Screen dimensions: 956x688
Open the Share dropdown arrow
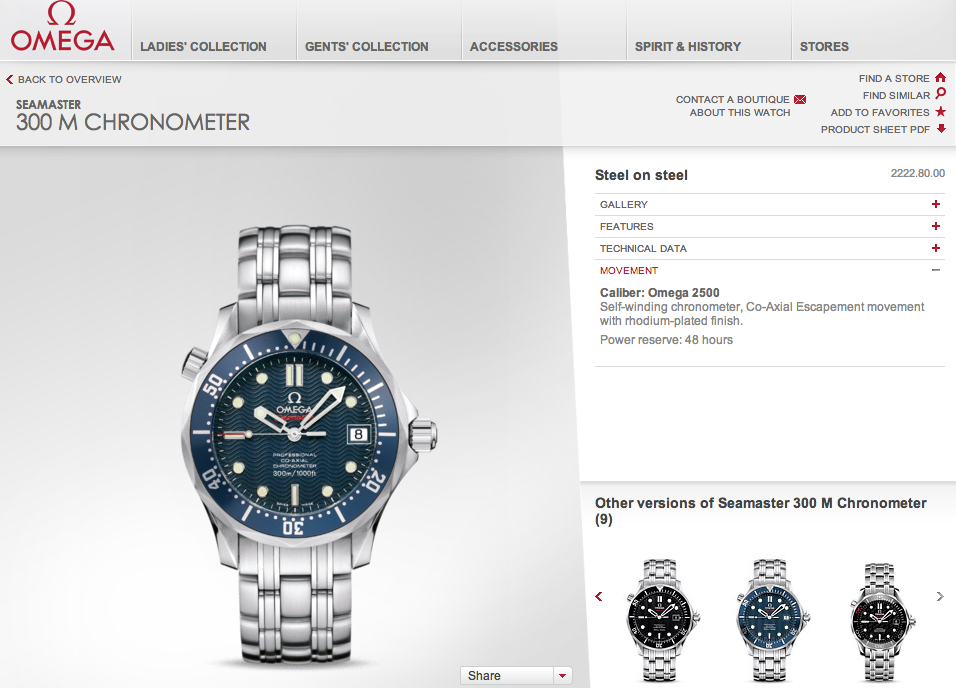click(x=562, y=676)
